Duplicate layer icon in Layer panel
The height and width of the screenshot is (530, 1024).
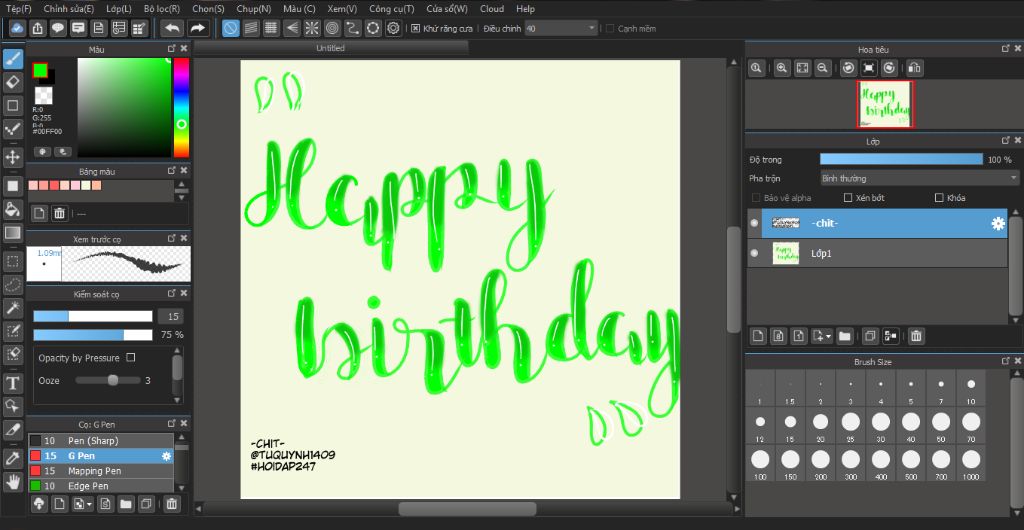click(x=870, y=336)
